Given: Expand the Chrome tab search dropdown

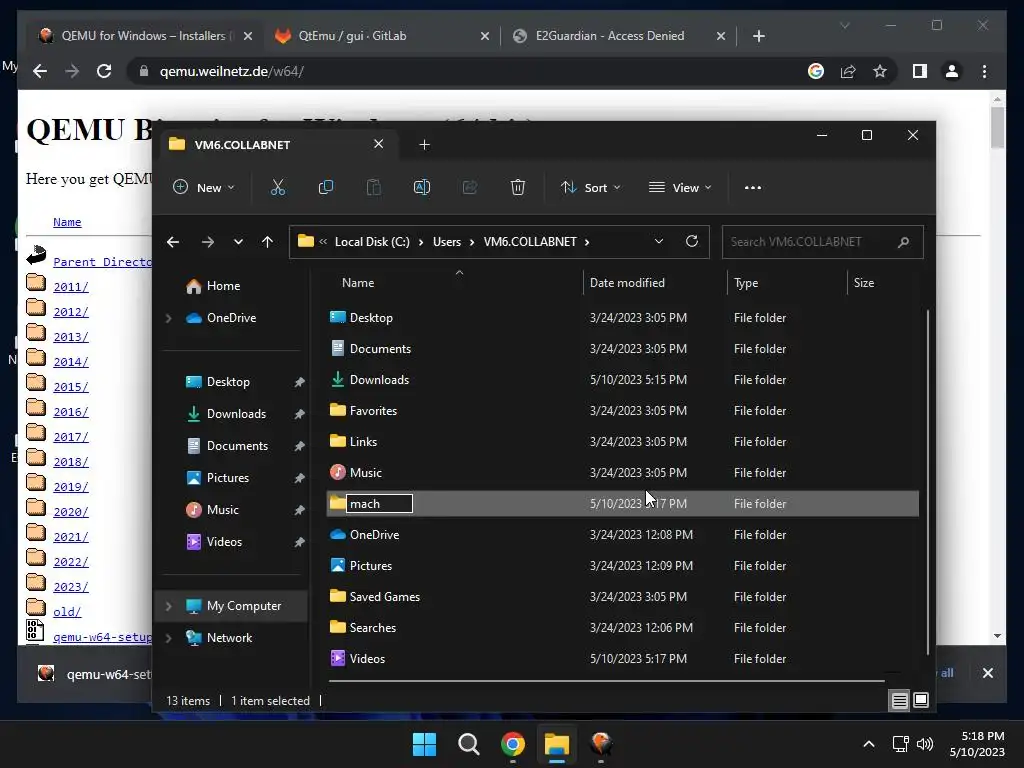Looking at the screenshot, I should 845,25.
